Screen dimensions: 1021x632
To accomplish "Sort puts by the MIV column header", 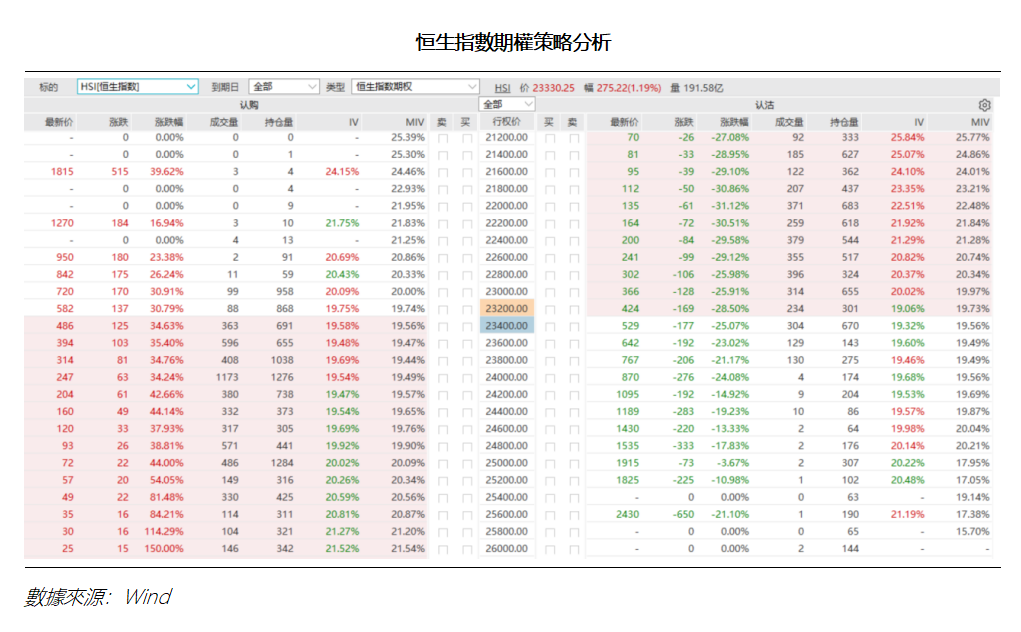I will coord(980,122).
